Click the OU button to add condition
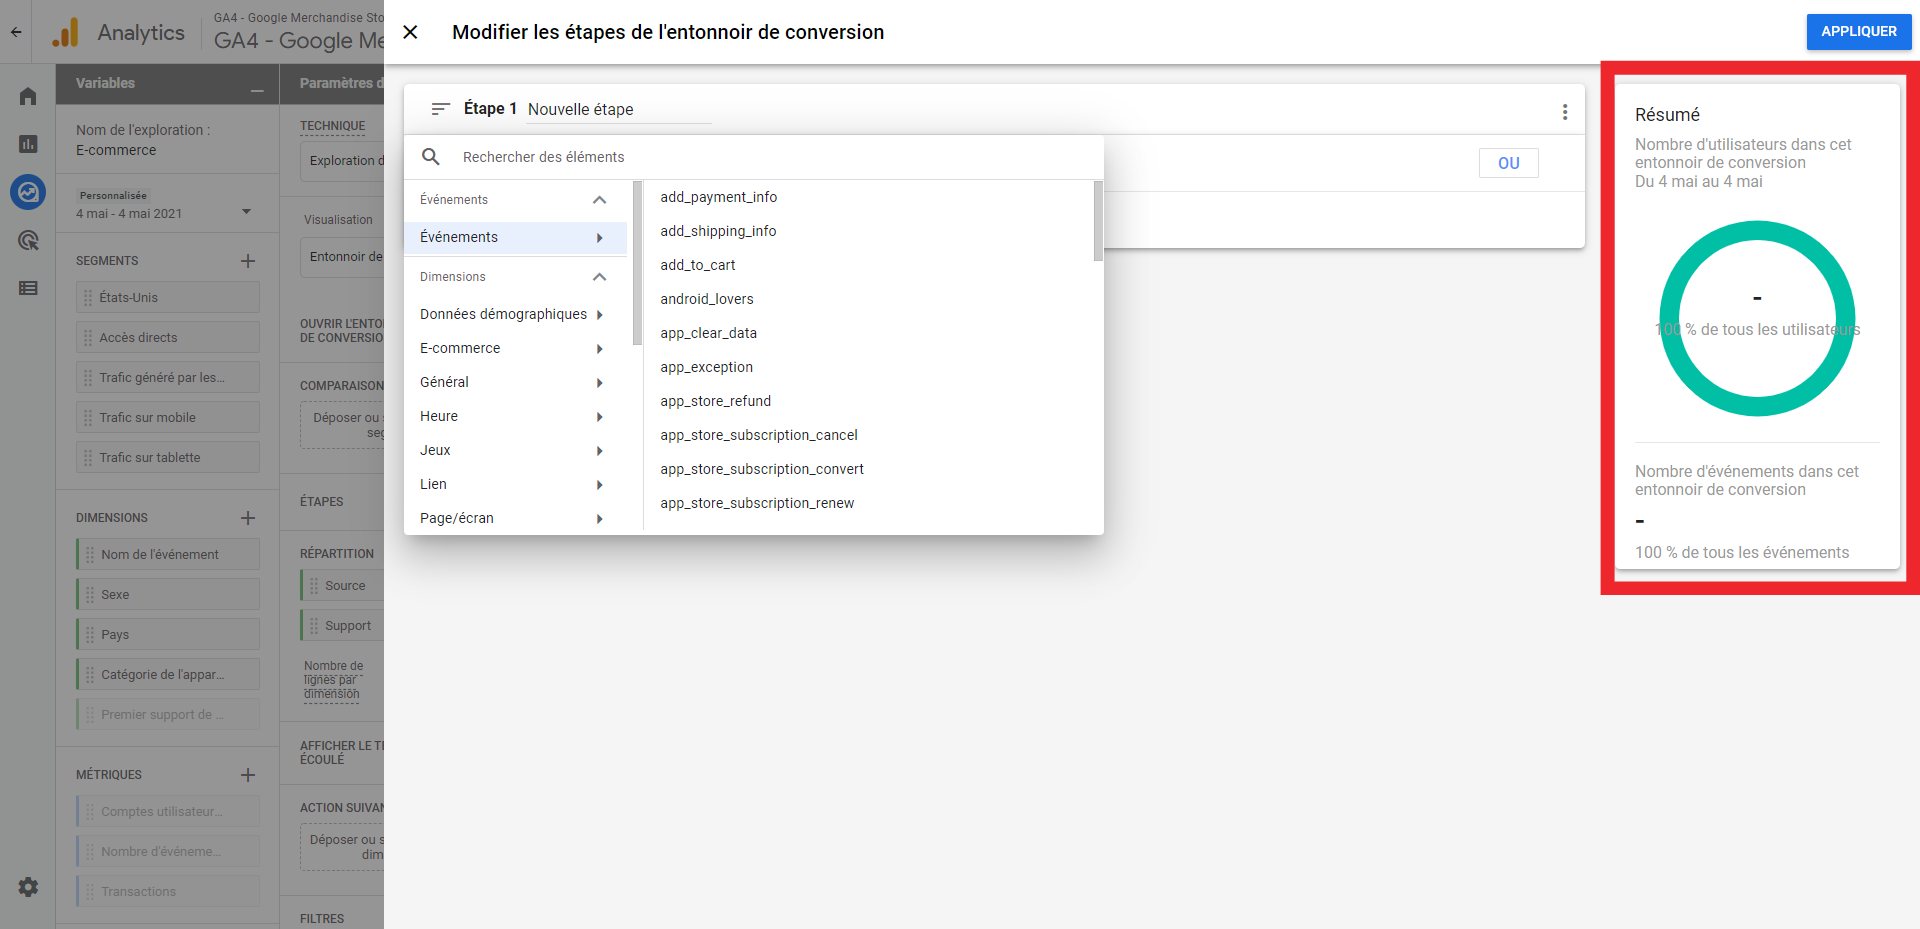This screenshot has width=1920, height=929. [x=1508, y=163]
